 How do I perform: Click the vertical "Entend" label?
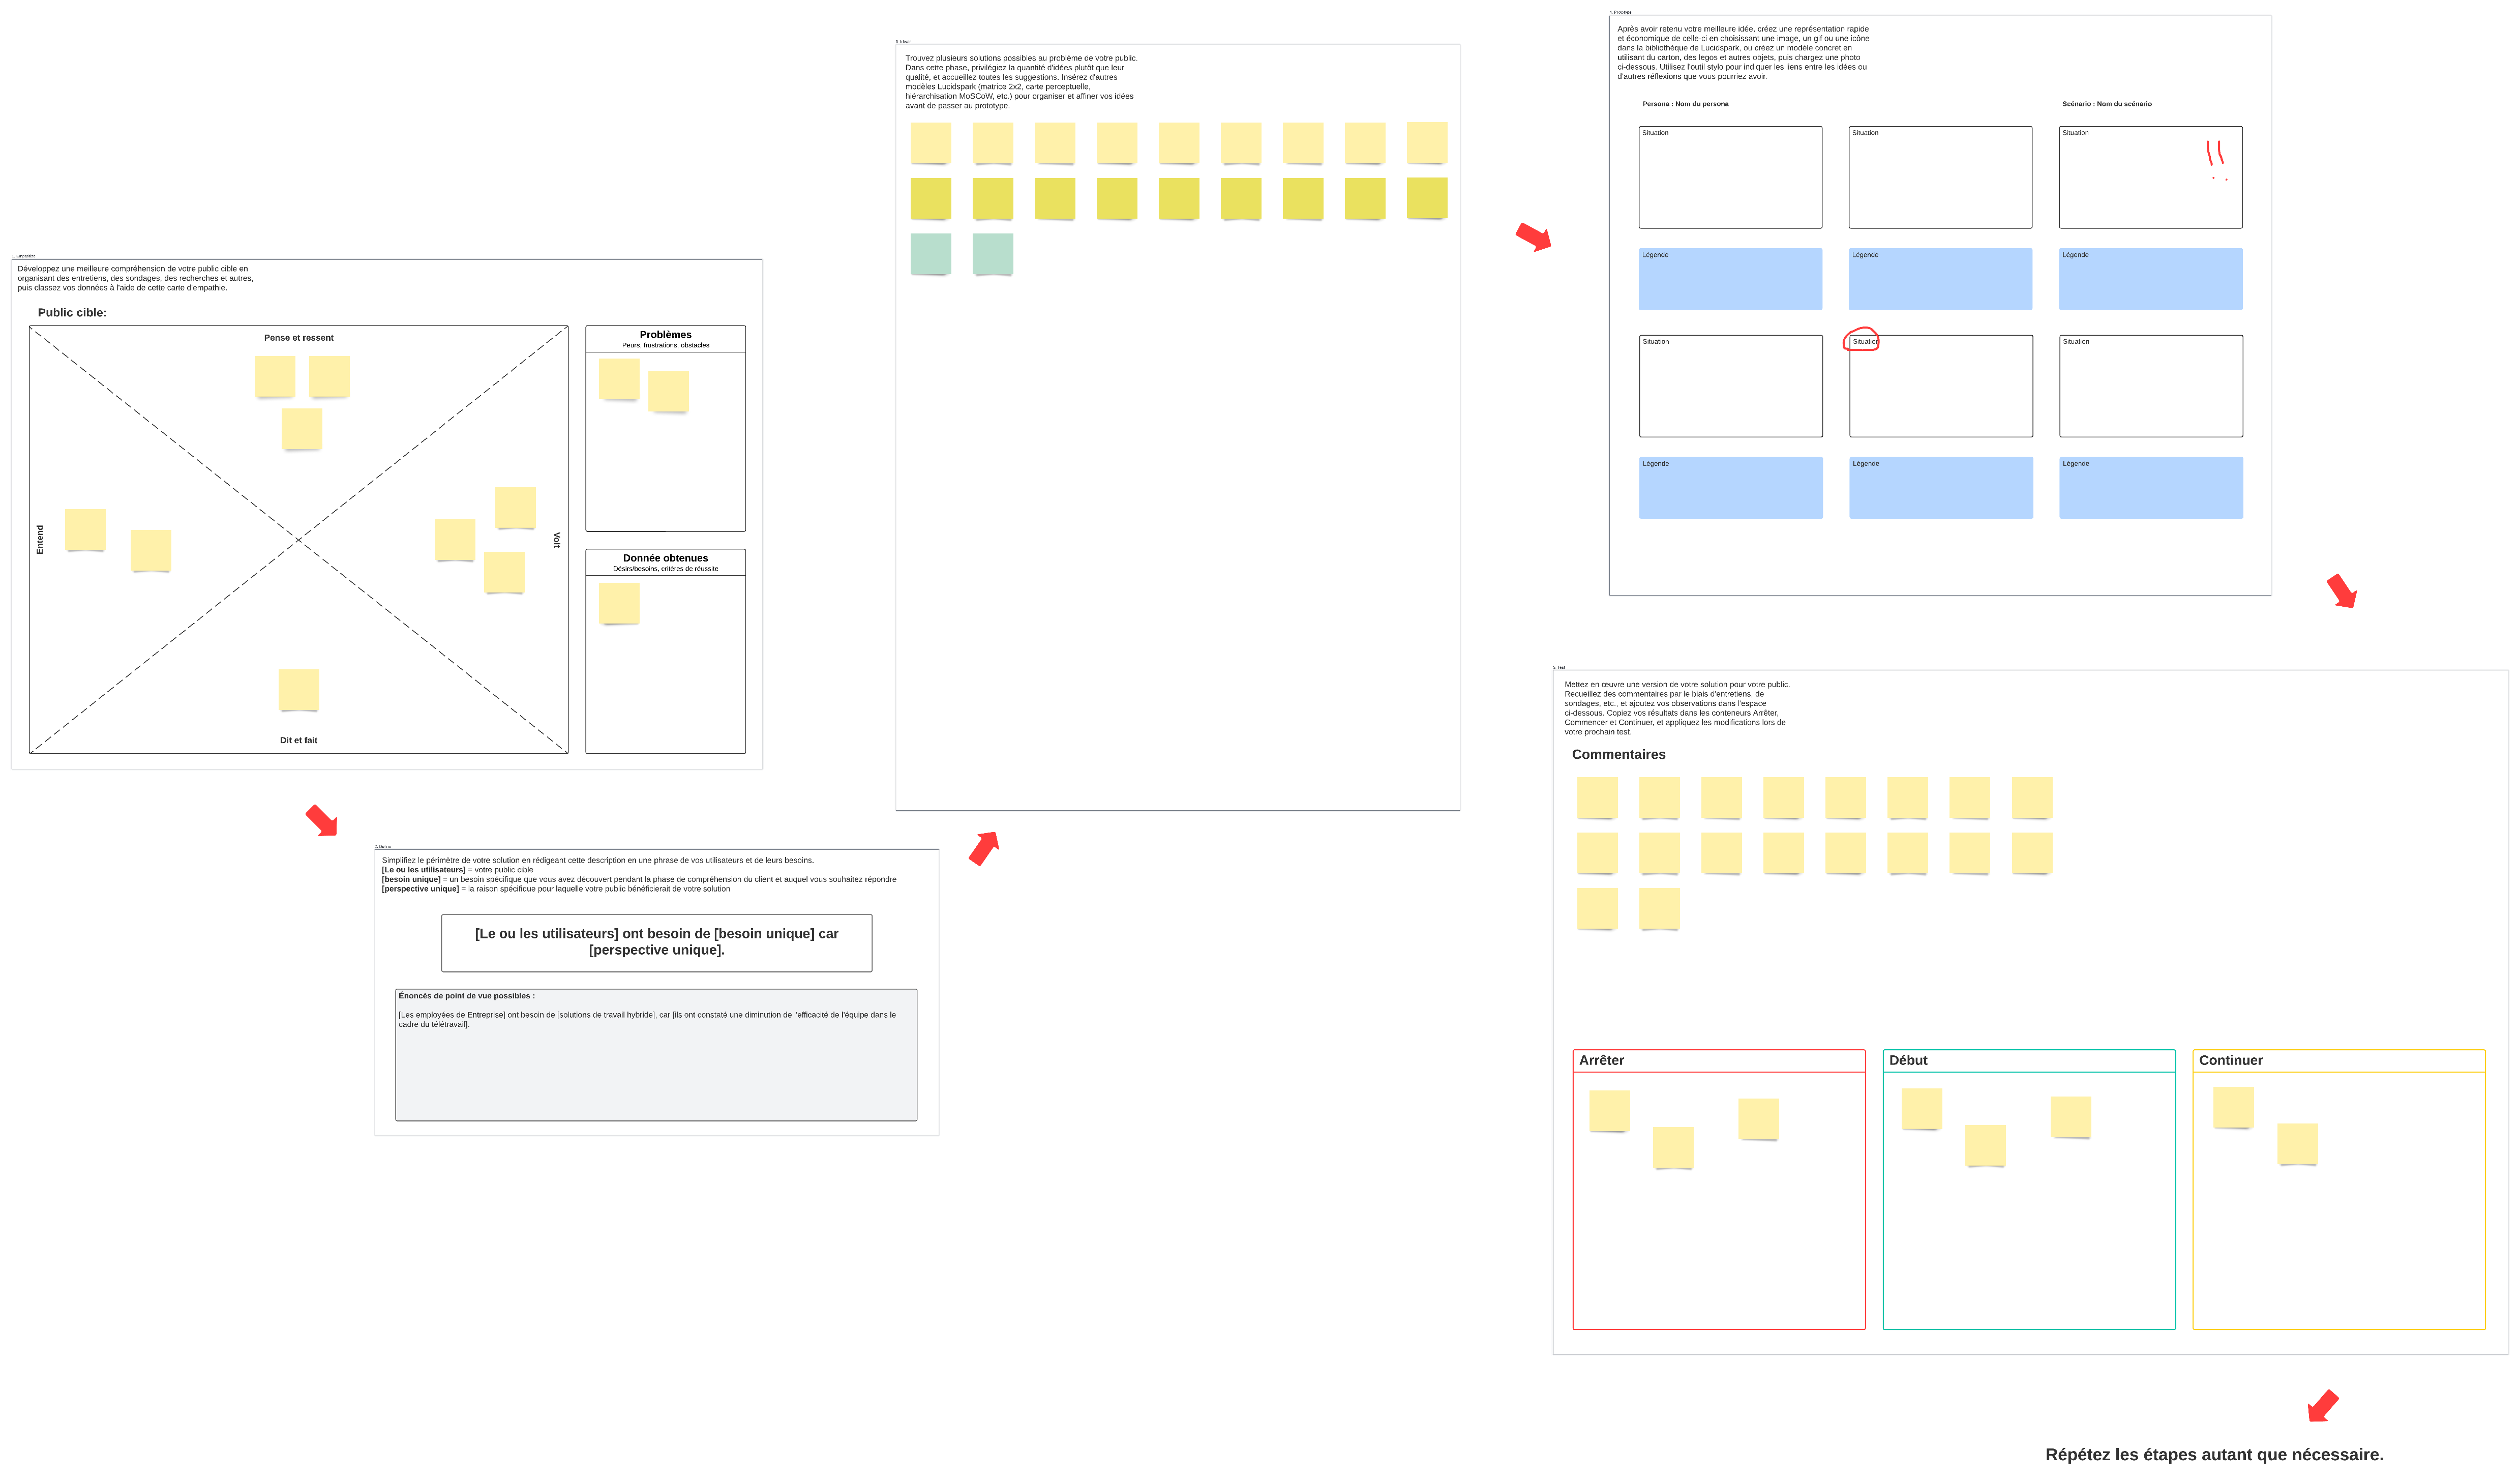click(40, 539)
